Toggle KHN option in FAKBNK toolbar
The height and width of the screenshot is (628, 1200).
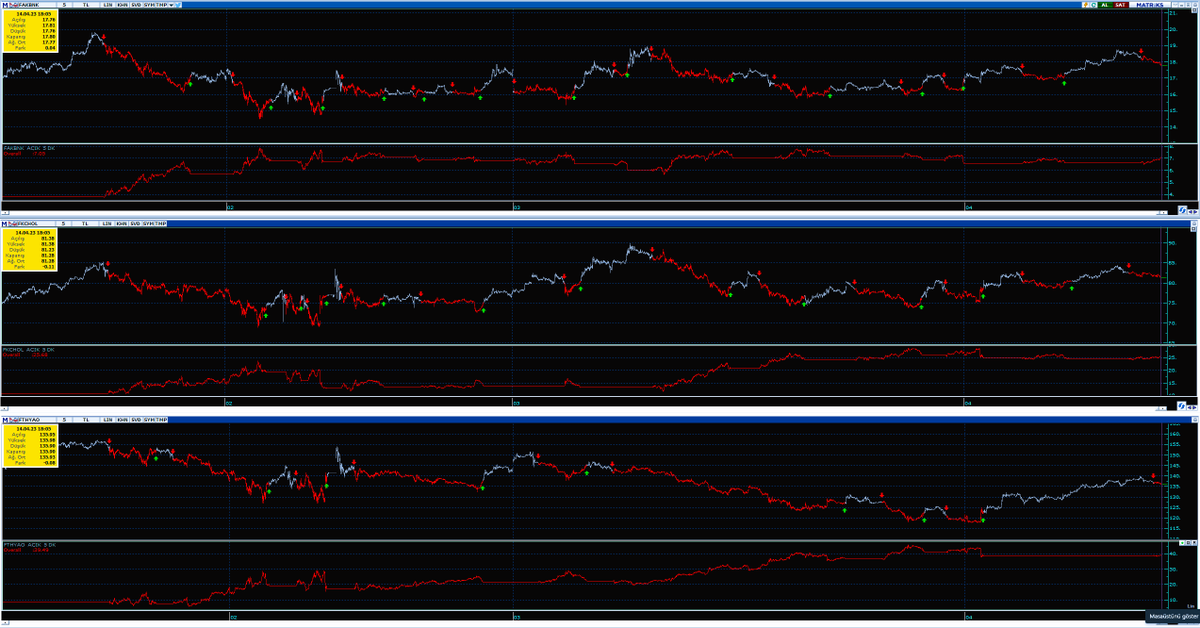[122, 5]
